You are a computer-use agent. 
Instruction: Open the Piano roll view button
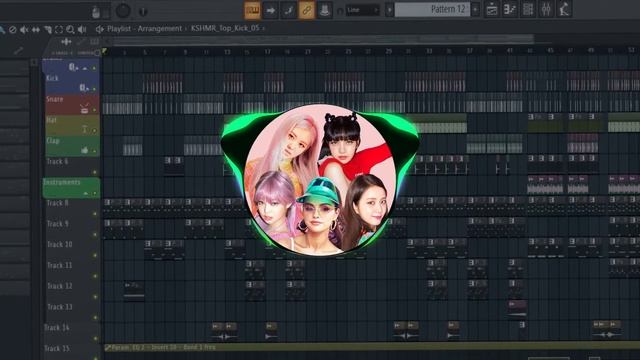[510, 10]
